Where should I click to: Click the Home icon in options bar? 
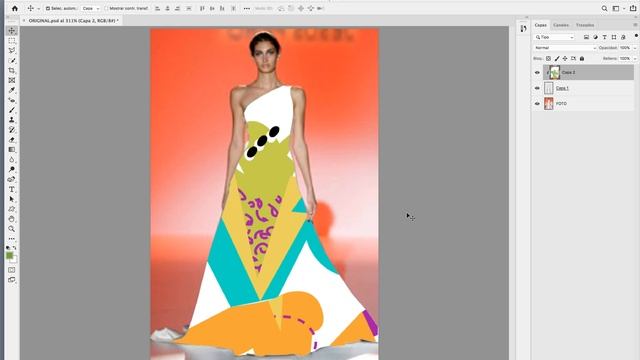(x=15, y=8)
